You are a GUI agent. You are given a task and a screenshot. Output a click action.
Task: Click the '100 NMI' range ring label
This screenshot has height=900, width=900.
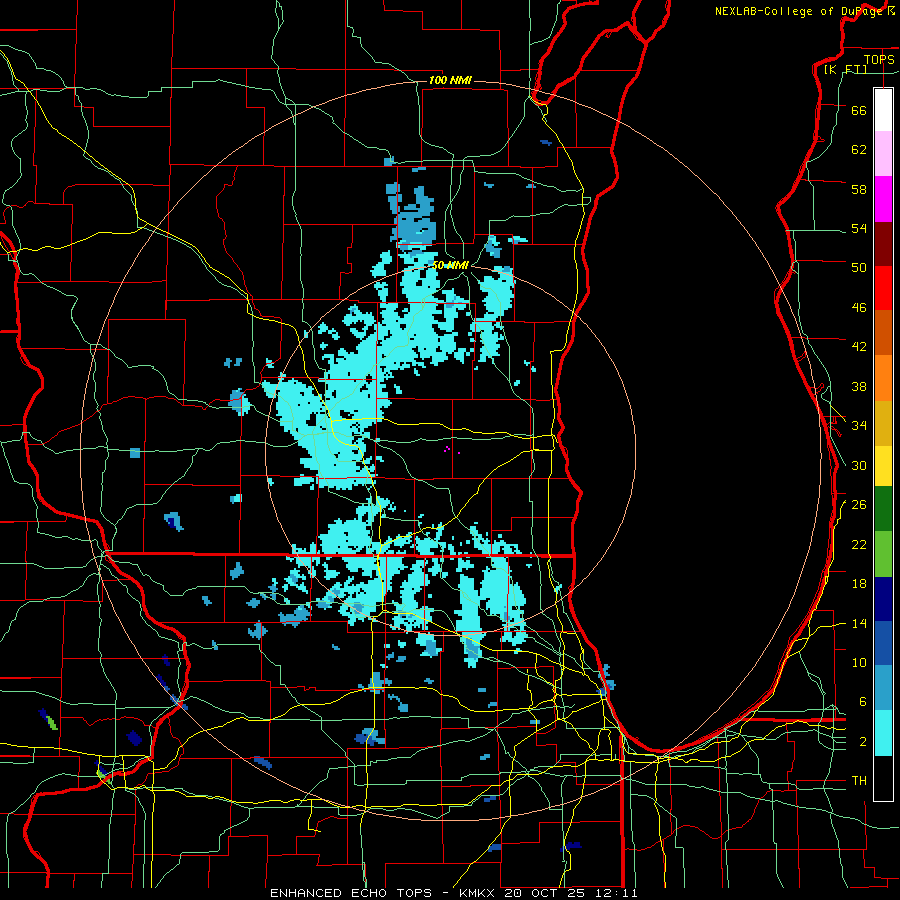450,80
